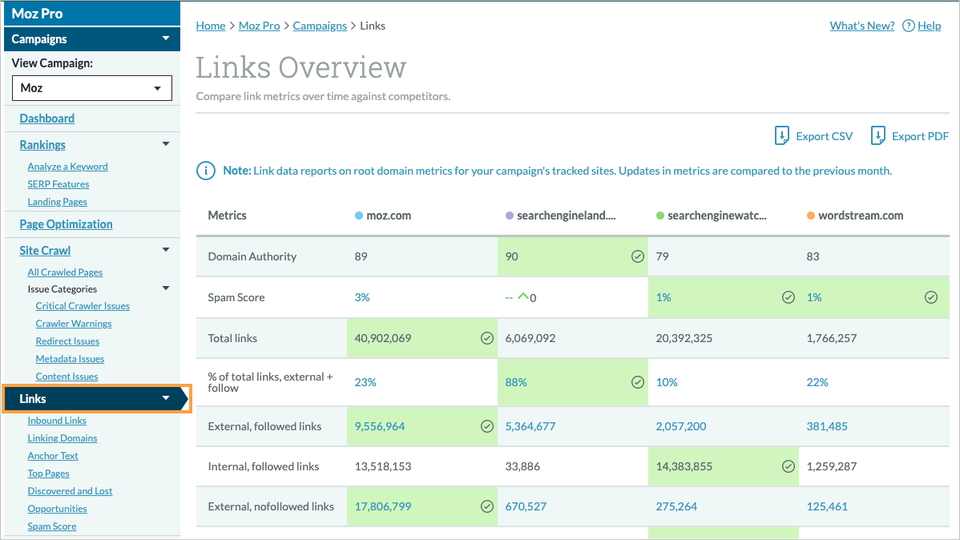Select Inbound Links in sidebar

(57, 421)
